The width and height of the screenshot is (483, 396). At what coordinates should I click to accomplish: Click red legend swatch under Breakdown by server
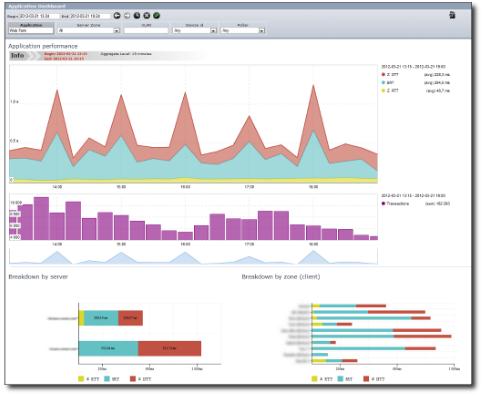pyautogui.click(x=133, y=379)
